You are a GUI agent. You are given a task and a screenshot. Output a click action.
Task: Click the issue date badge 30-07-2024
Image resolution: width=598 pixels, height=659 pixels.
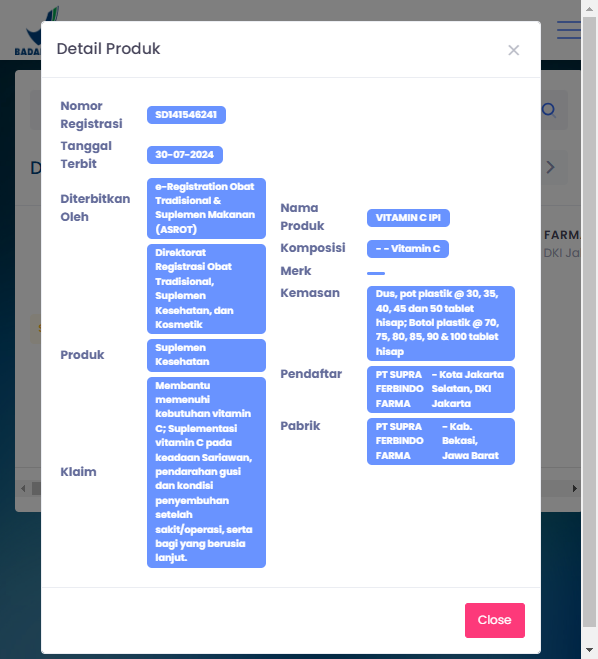click(184, 155)
